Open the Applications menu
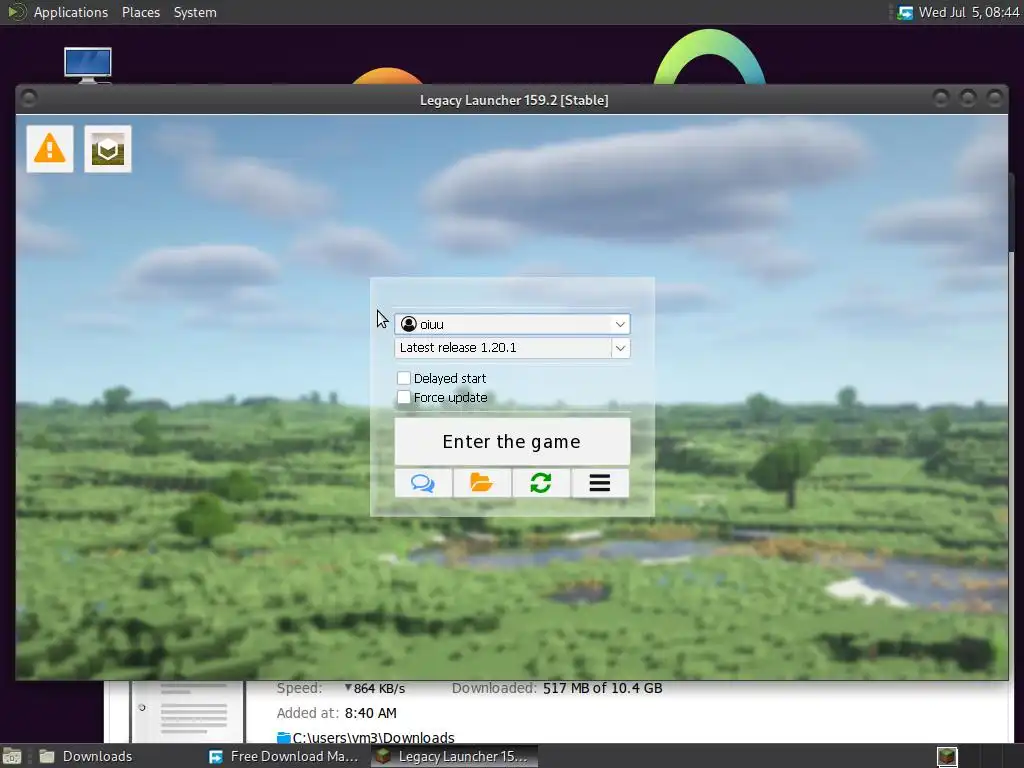Image resolution: width=1024 pixels, height=768 pixels. point(71,12)
